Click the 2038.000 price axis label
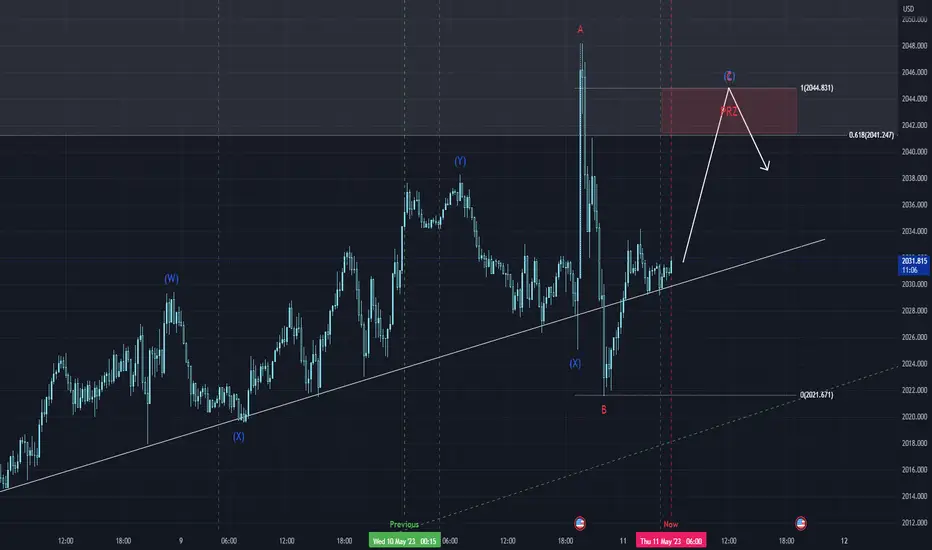Image resolution: width=932 pixels, height=550 pixels. [x=914, y=178]
